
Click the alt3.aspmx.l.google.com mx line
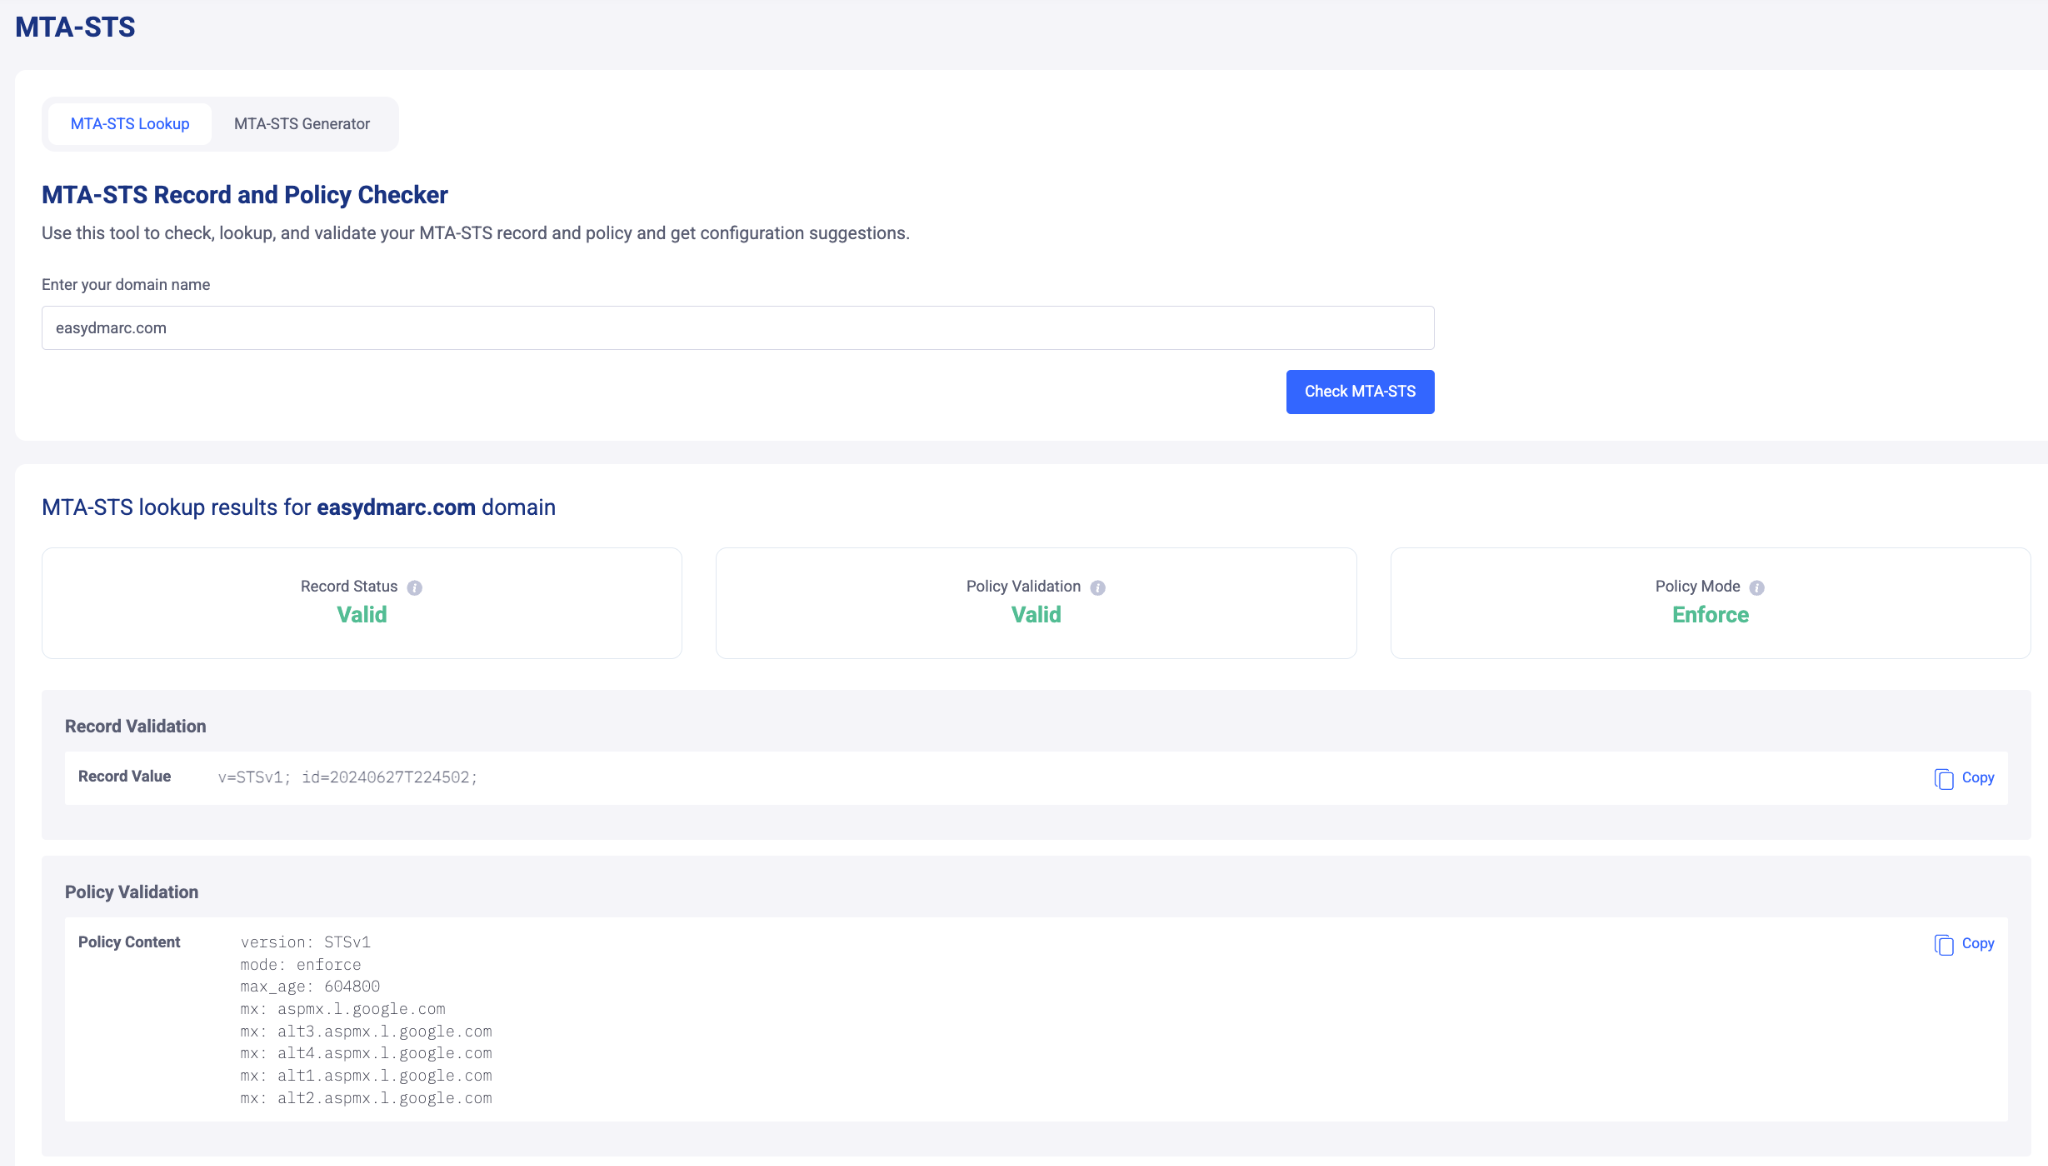click(366, 1032)
